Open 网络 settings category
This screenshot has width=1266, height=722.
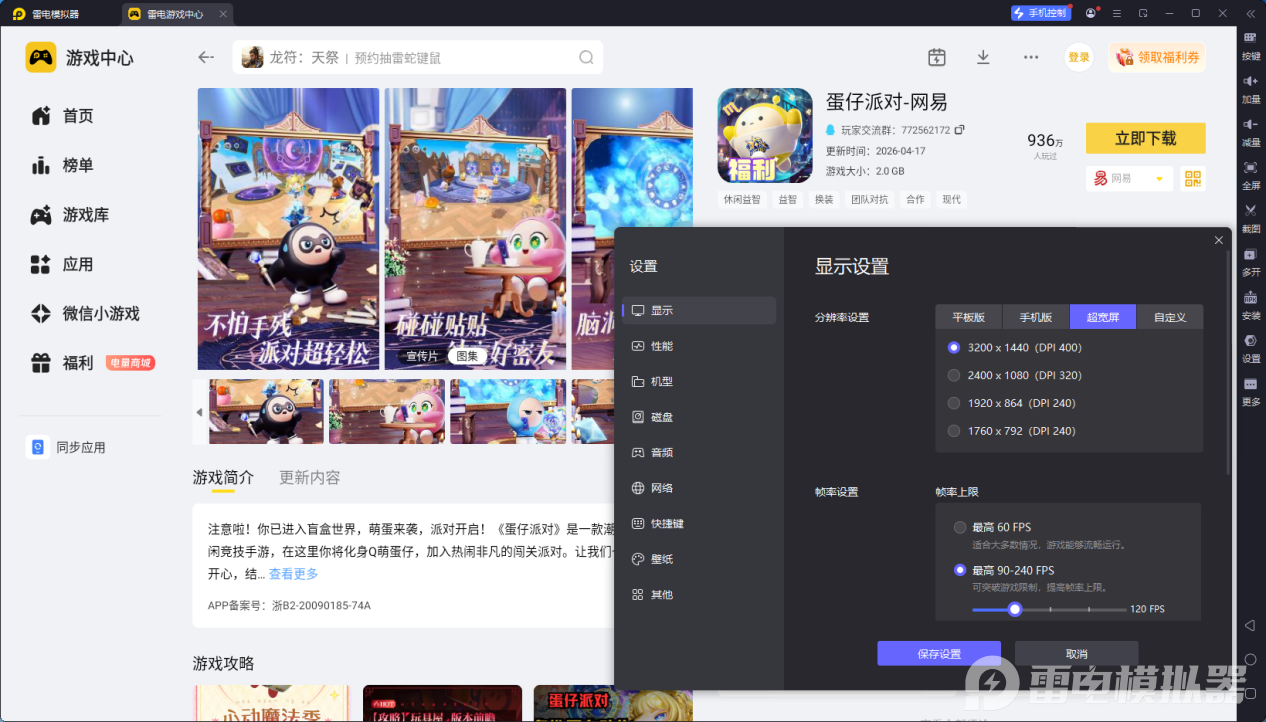point(699,488)
